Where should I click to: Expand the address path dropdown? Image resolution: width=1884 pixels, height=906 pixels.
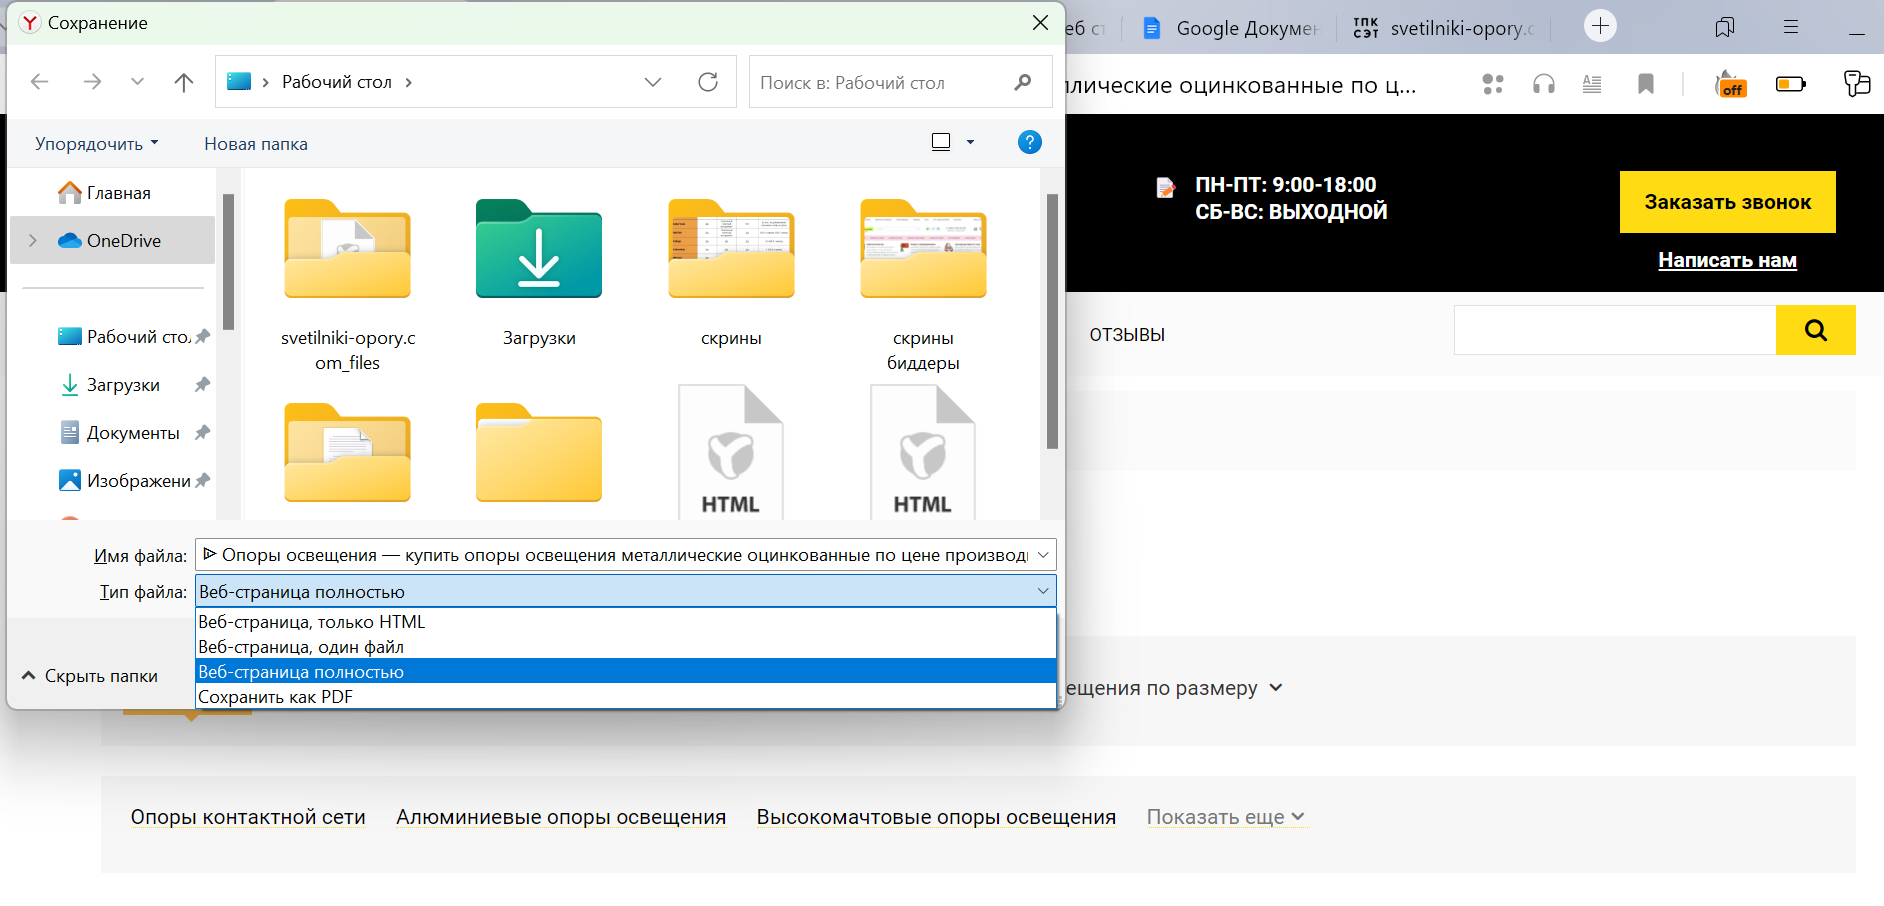[x=653, y=82]
